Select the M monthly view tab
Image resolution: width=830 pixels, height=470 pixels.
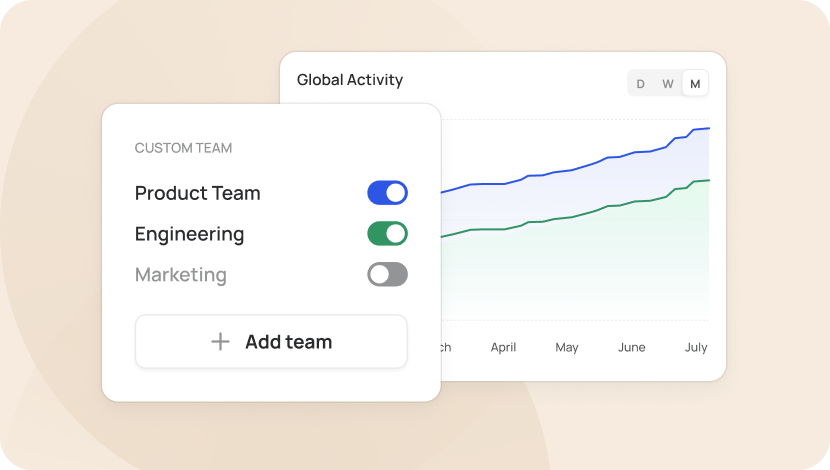[x=696, y=84]
